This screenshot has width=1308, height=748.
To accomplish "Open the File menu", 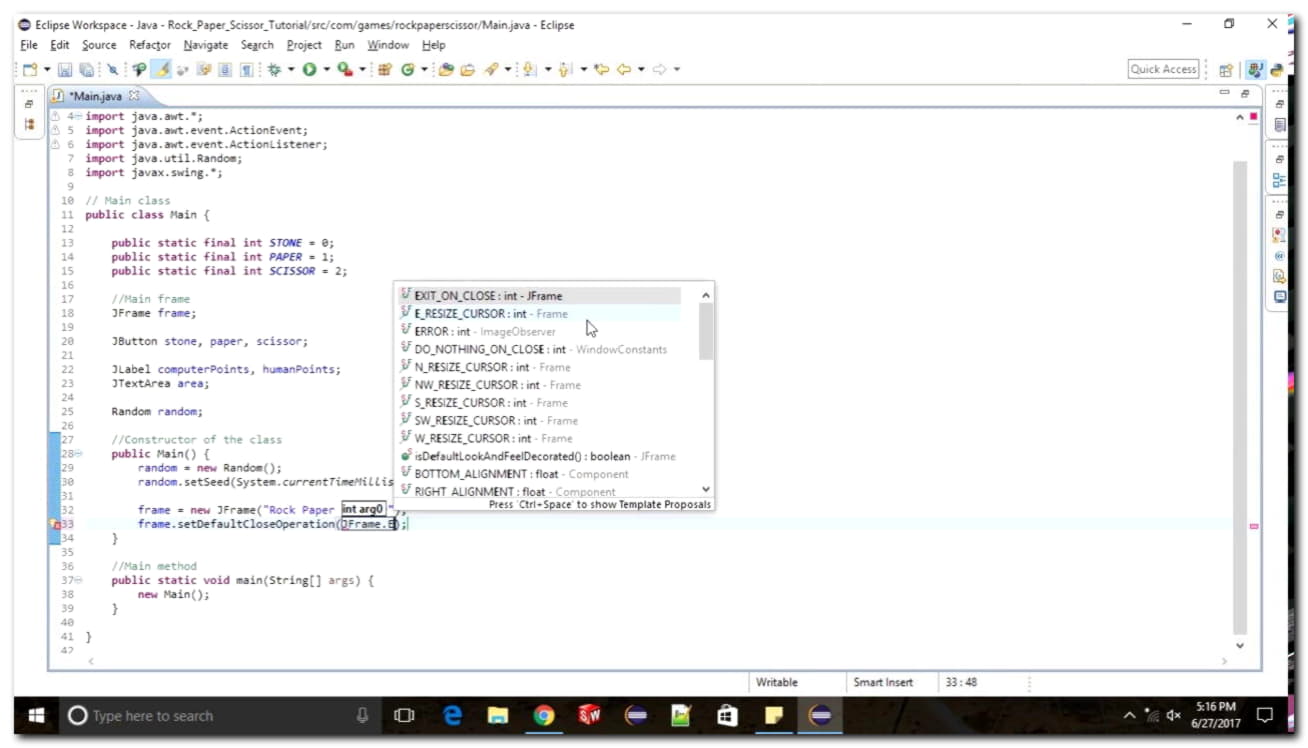I will coord(29,45).
